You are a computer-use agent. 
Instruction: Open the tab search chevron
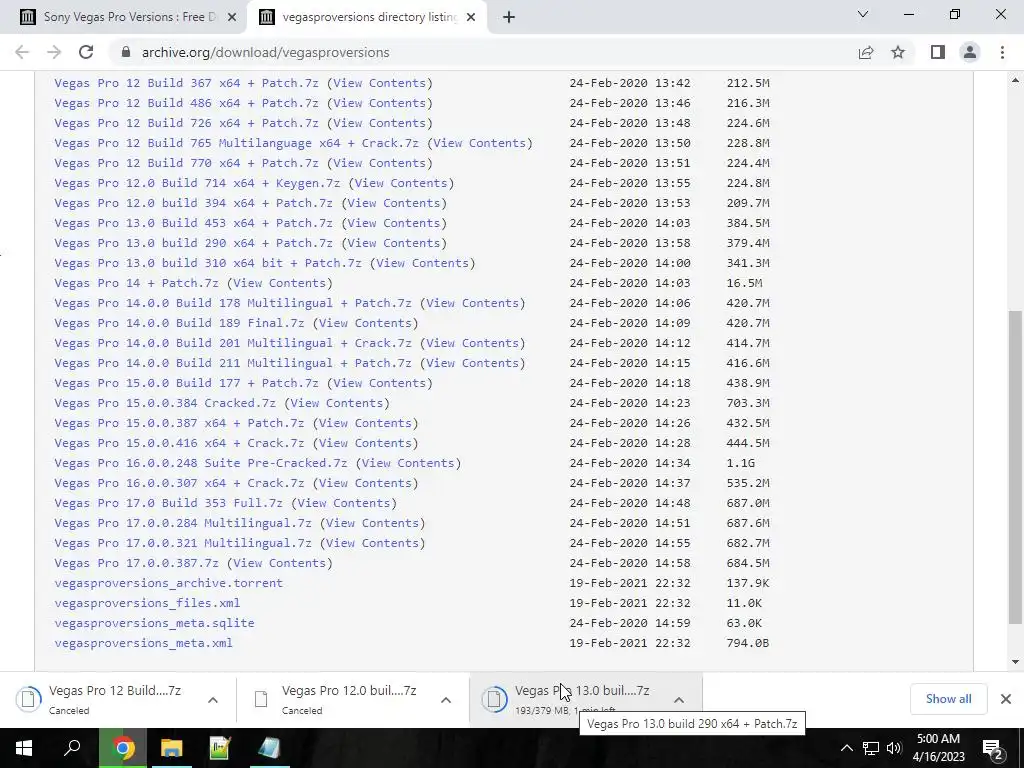[x=863, y=14]
